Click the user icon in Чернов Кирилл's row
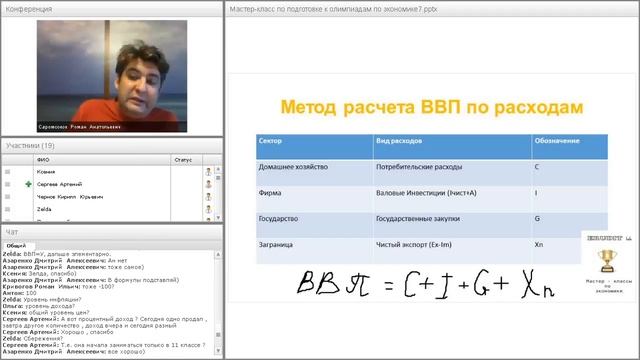This screenshot has width=640, height=360. 208,197
